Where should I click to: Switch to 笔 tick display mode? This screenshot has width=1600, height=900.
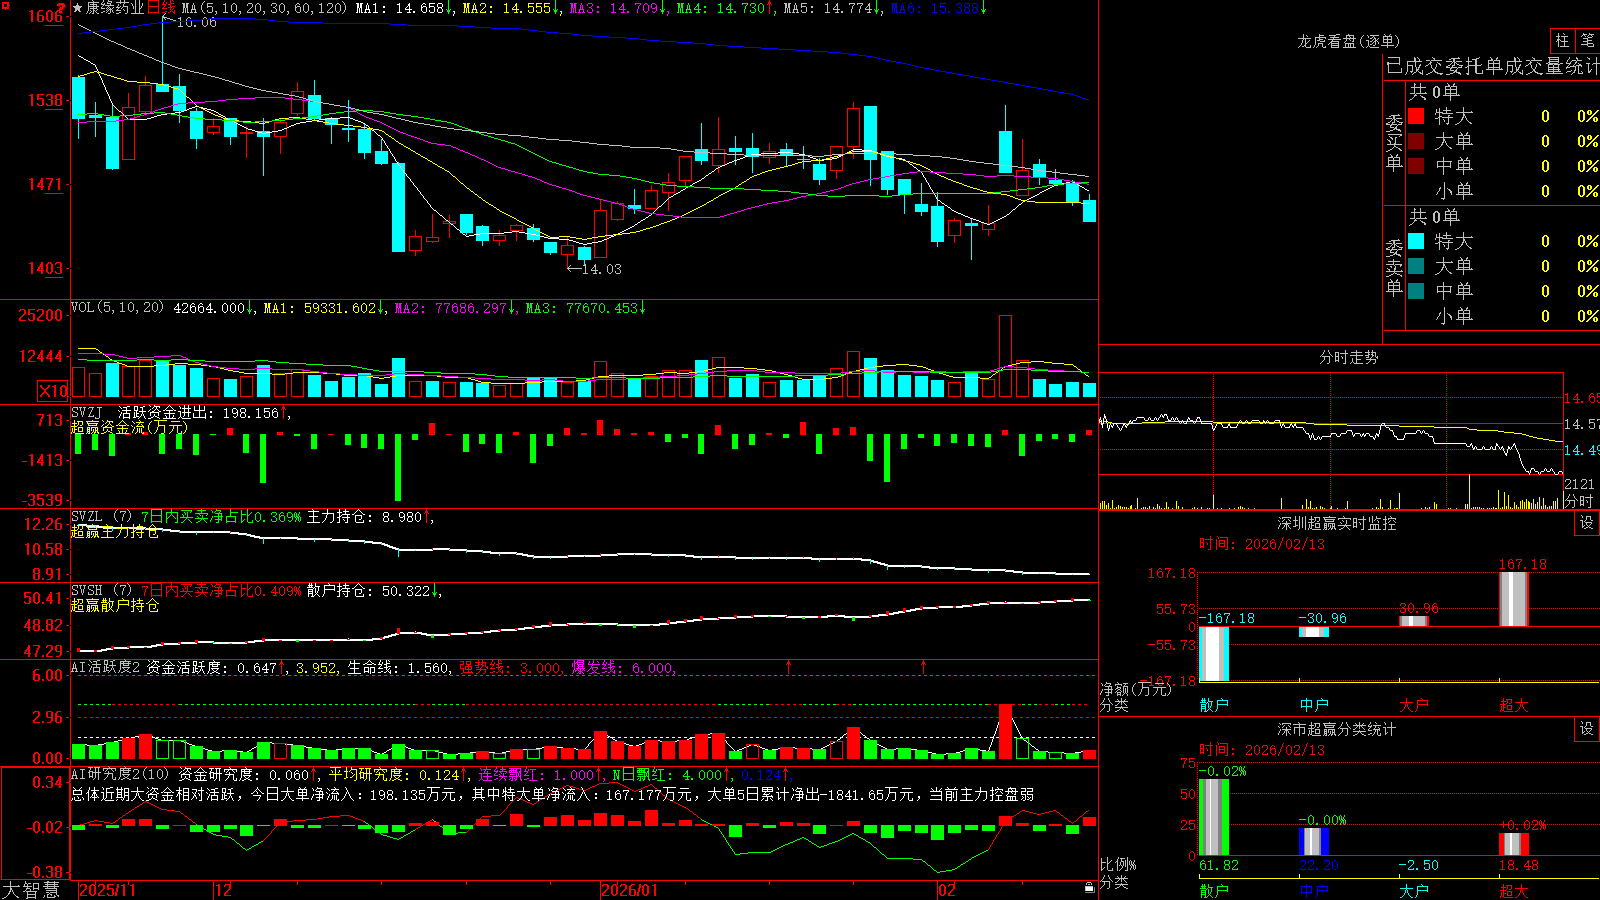1588,41
